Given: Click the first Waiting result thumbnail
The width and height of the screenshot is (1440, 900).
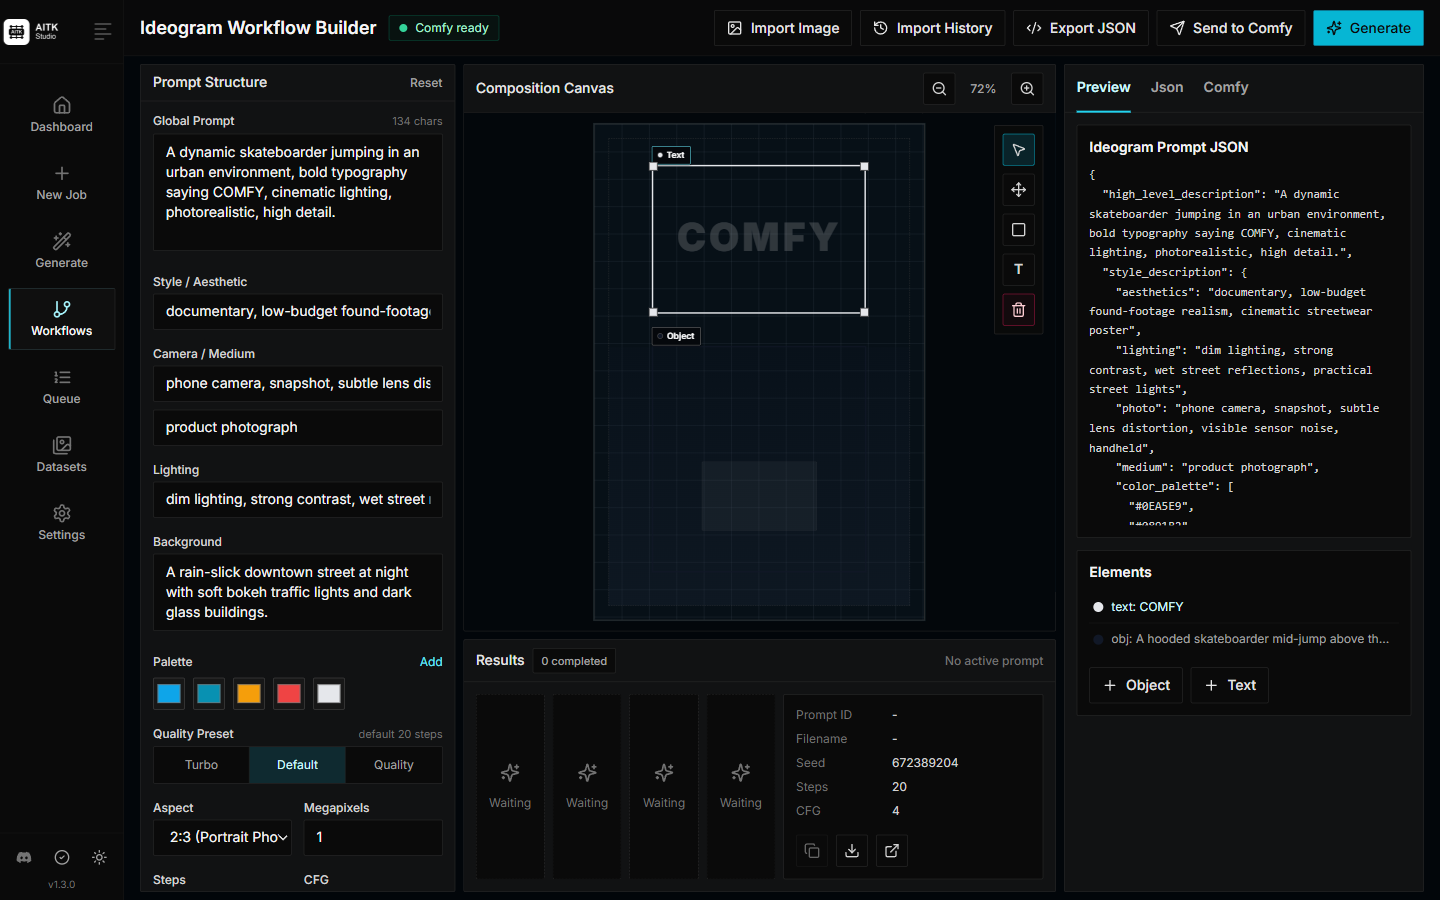Looking at the screenshot, I should [x=510, y=787].
